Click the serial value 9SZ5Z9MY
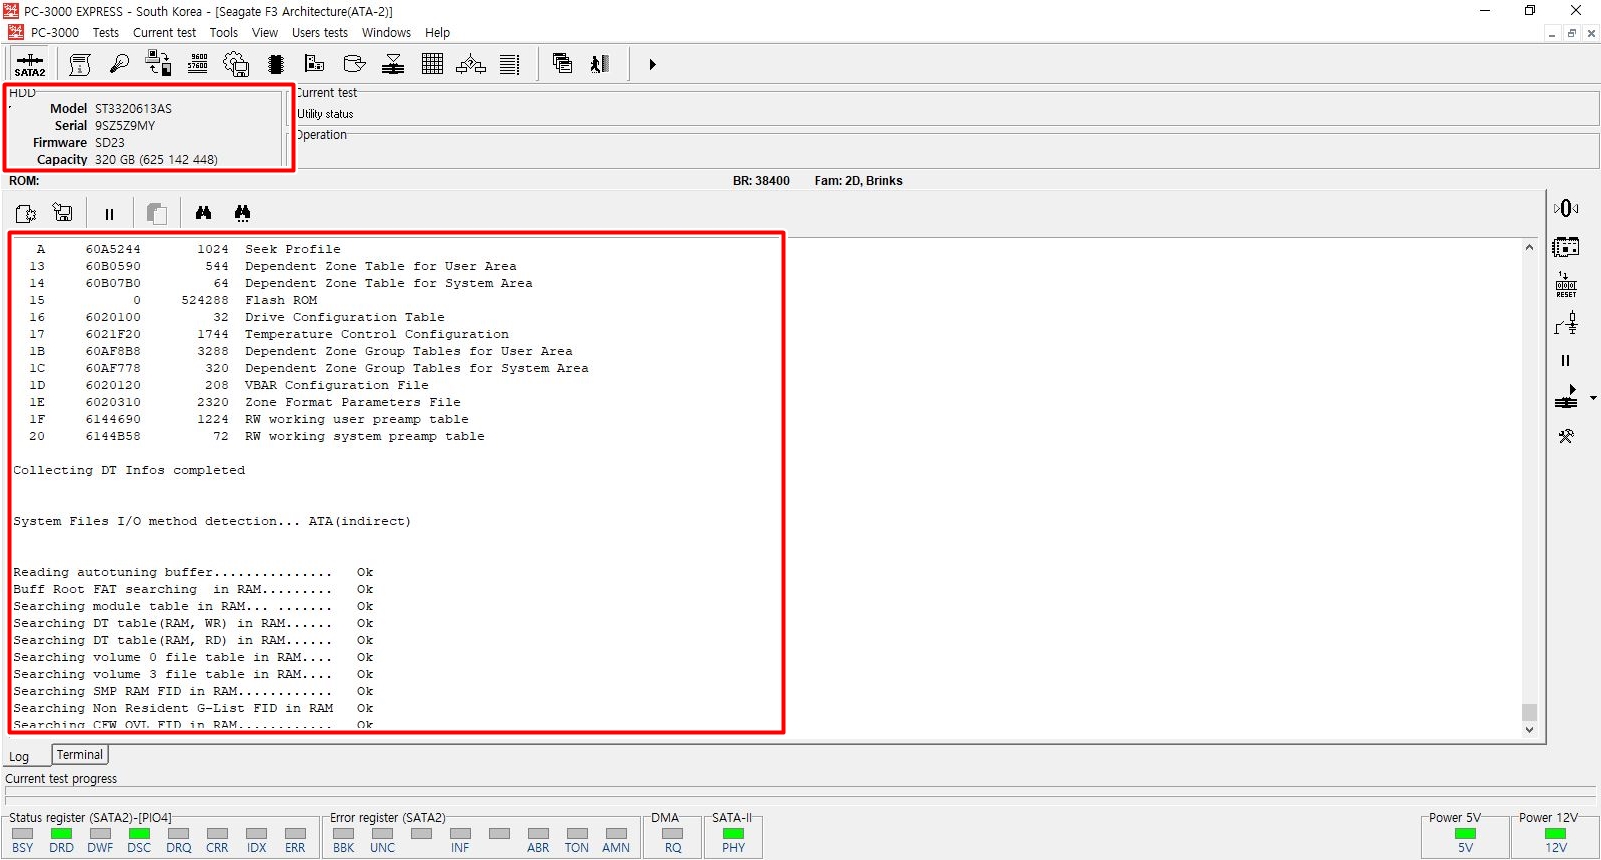This screenshot has width=1601, height=860. pyautogui.click(x=125, y=126)
